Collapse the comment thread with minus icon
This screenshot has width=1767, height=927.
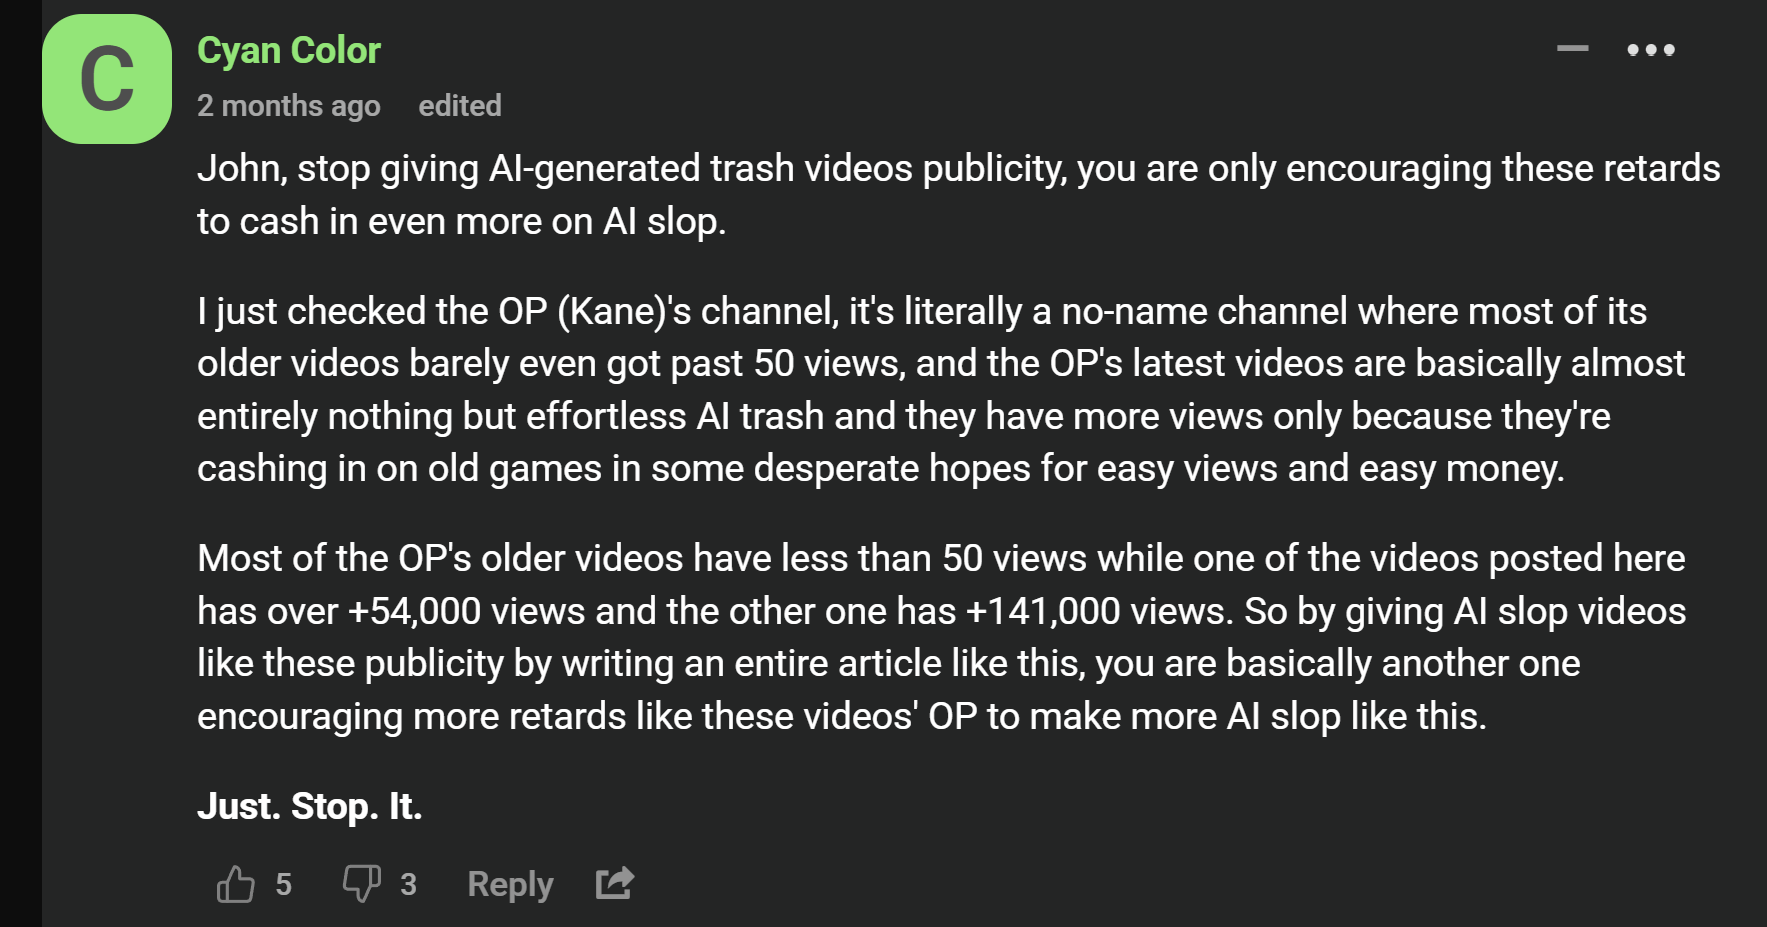click(x=1572, y=48)
